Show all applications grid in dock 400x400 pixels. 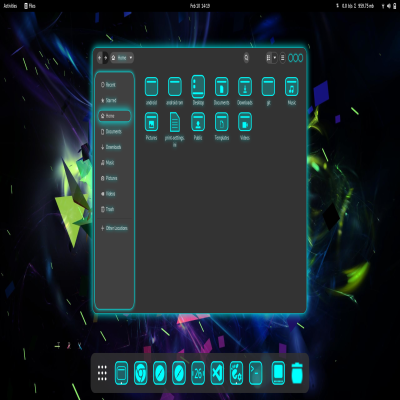[x=102, y=373]
